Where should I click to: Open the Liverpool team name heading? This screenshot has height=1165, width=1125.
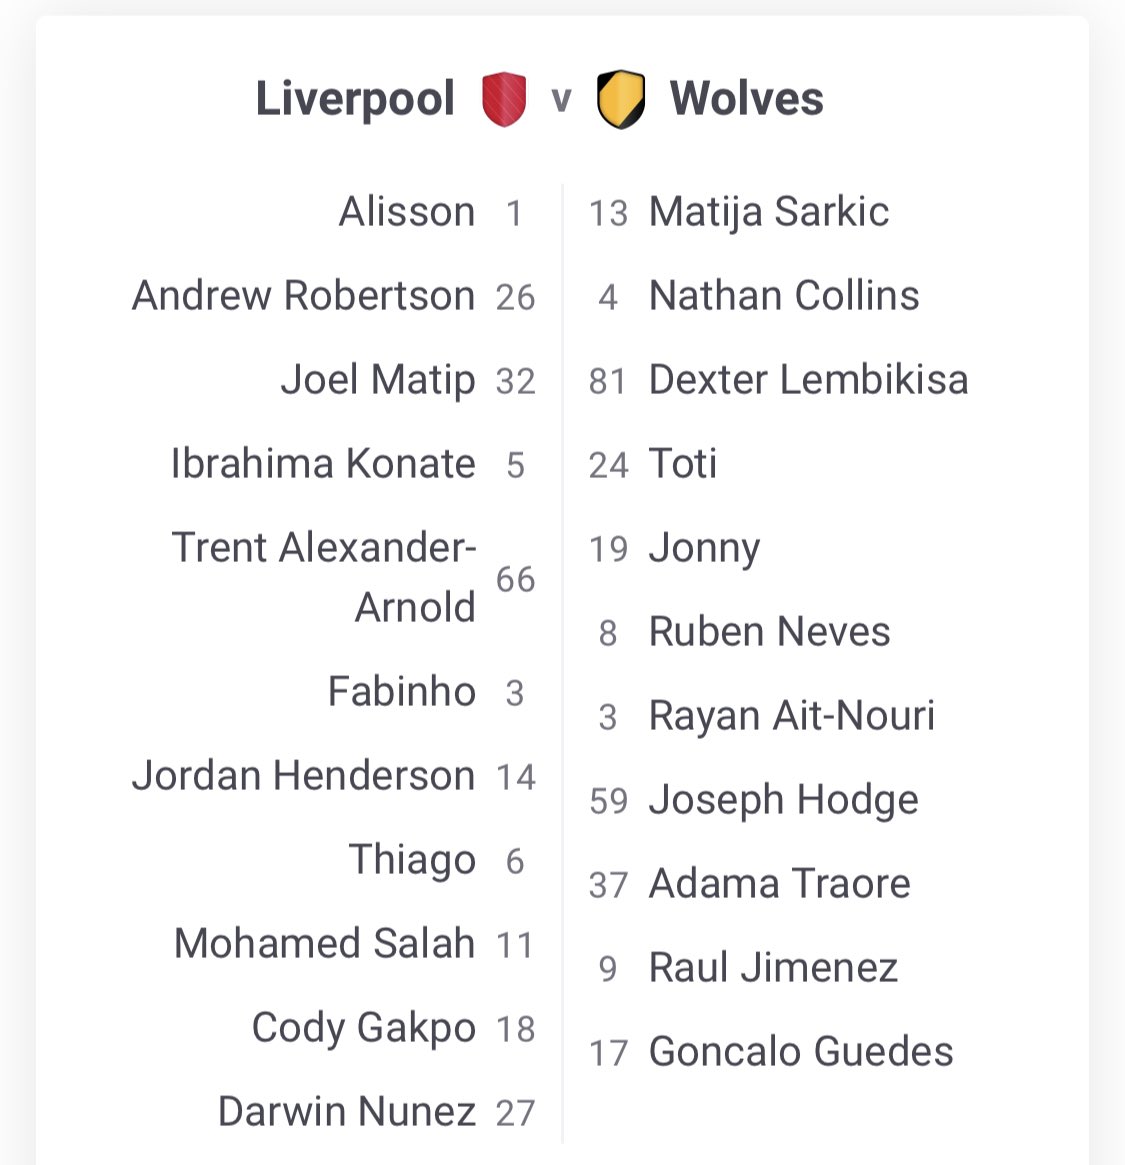355,99
